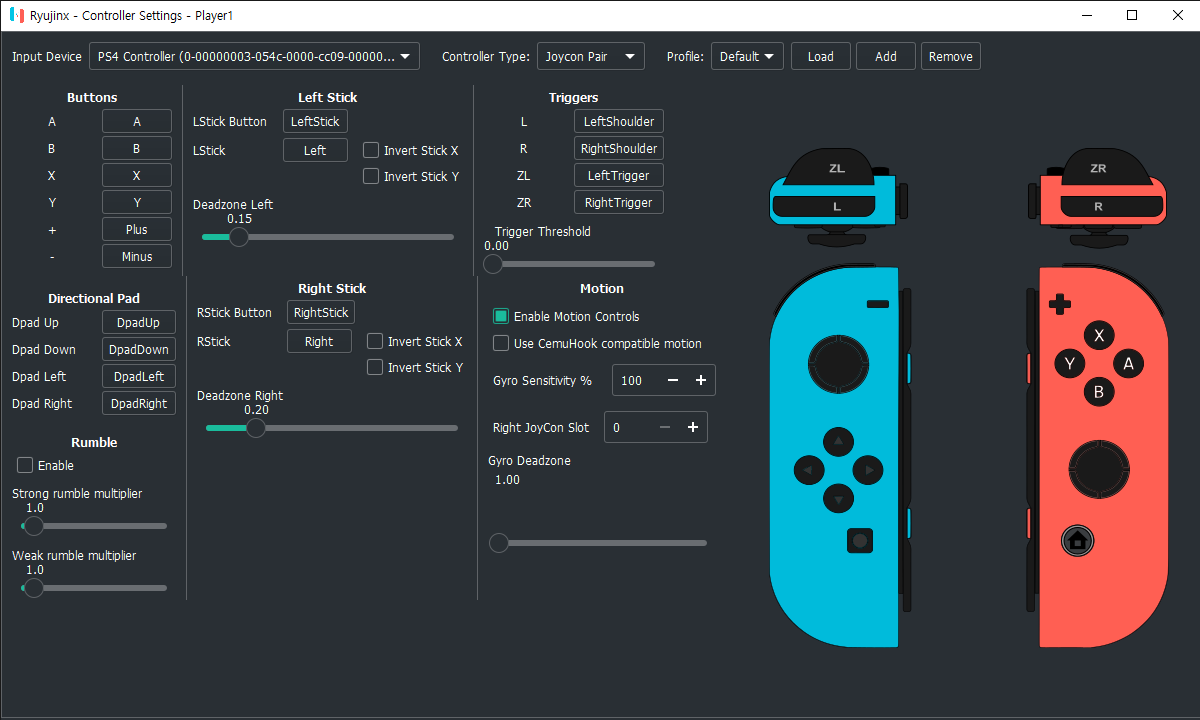This screenshot has width=1200, height=720.
Task: Decrease Gyro Sensitivity with the minus stepper
Action: (673, 380)
